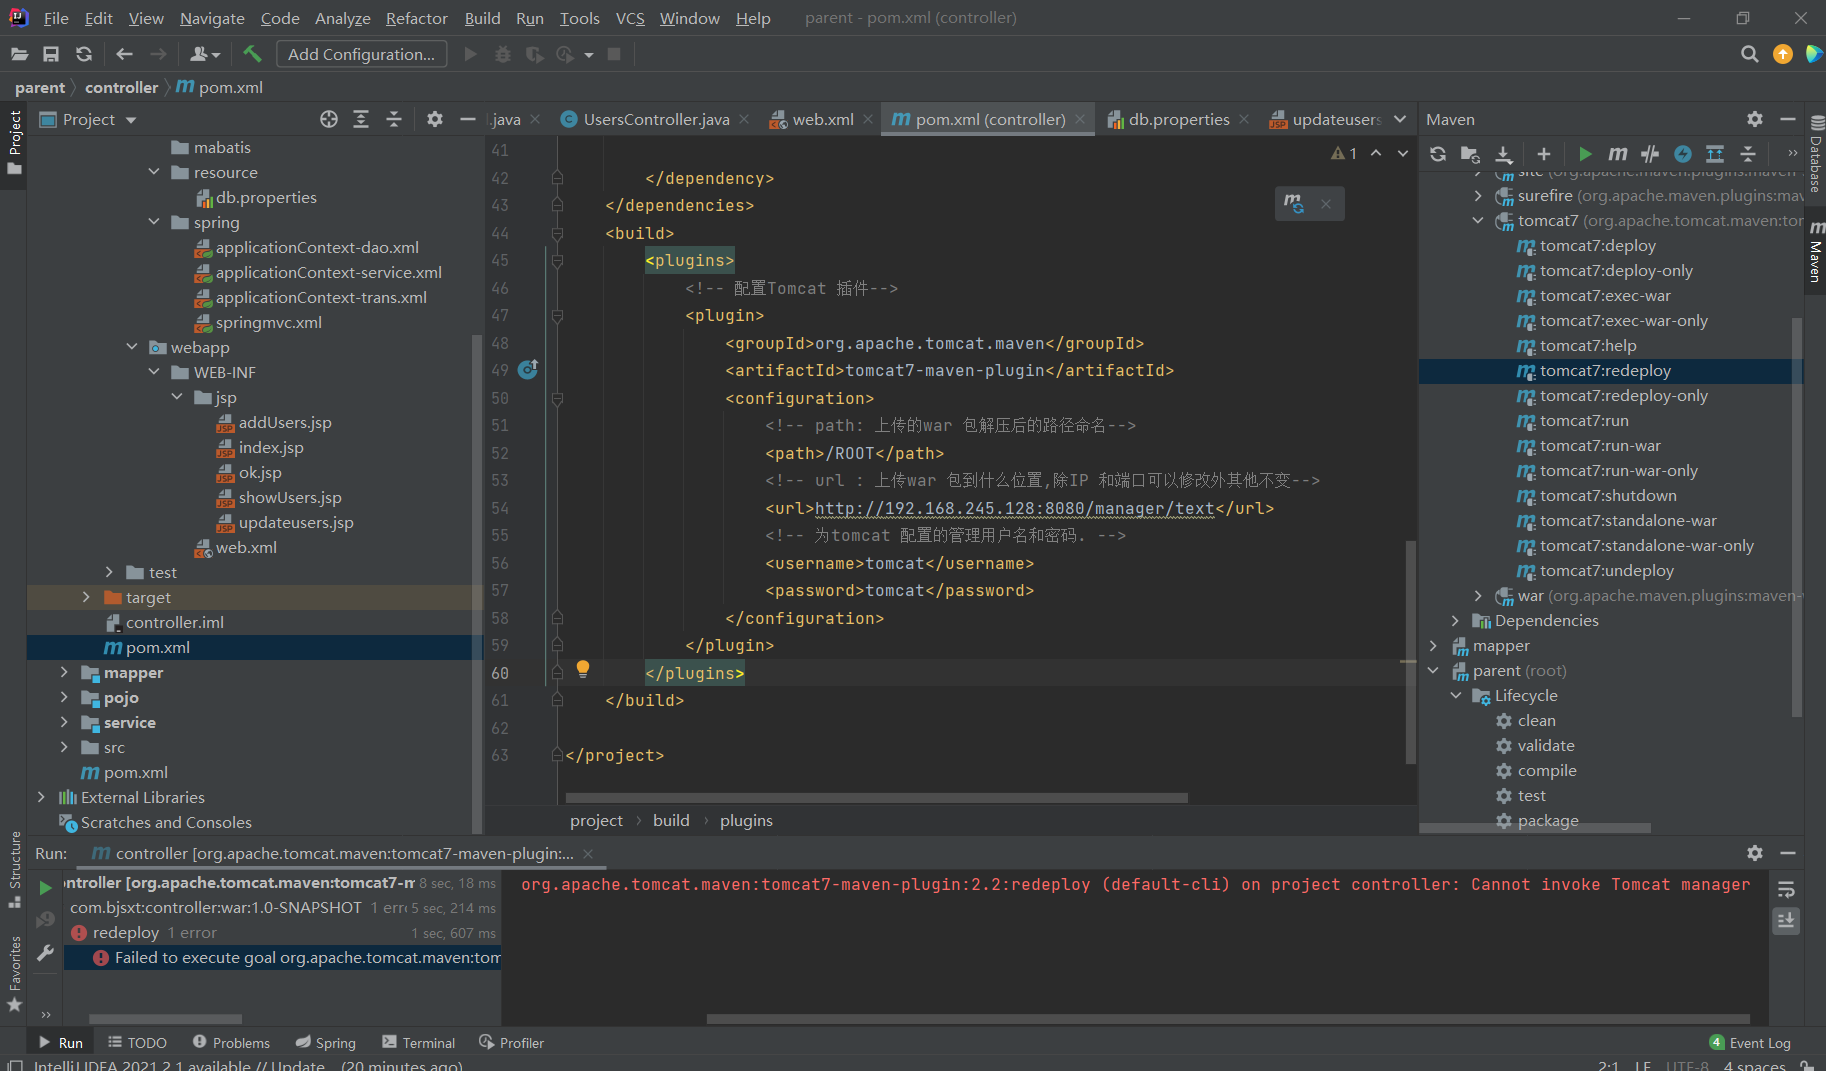Synchronize files toolbar icon
This screenshot has height=1071, width=1826.
(84, 54)
